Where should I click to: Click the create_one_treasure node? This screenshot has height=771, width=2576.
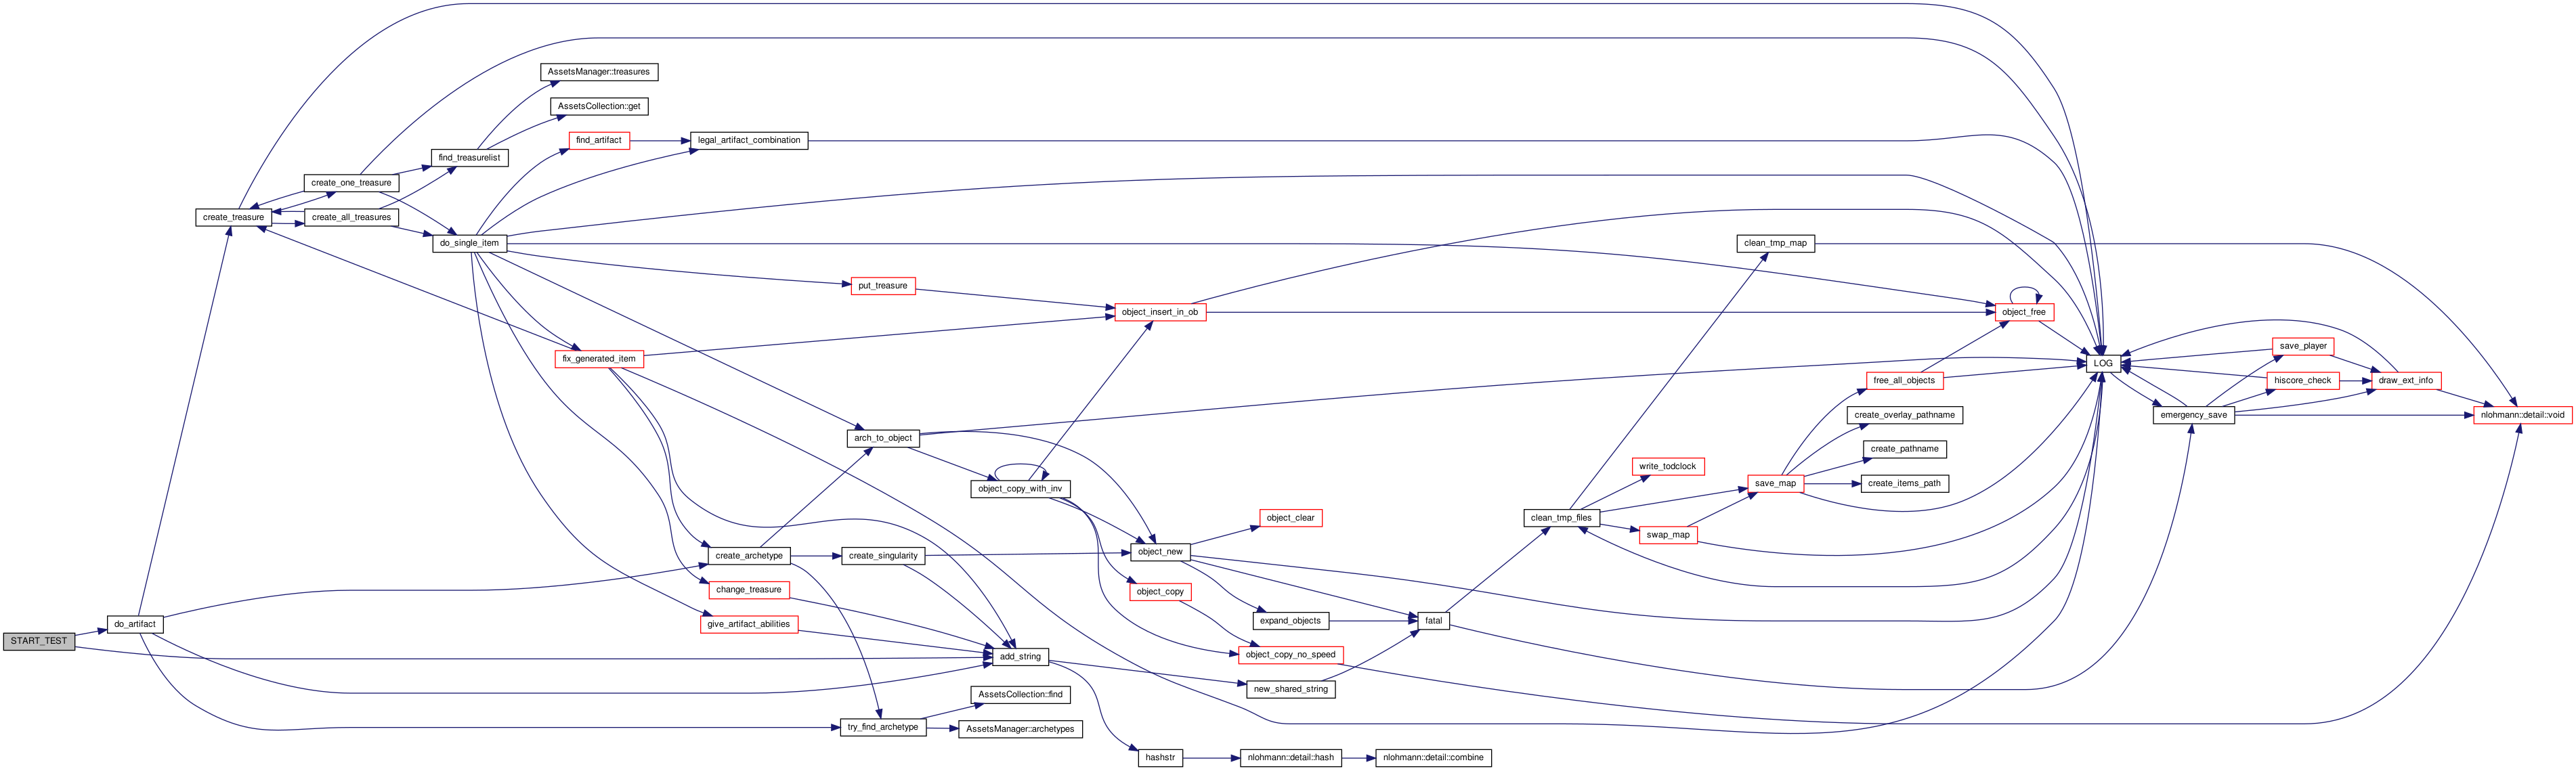point(351,183)
